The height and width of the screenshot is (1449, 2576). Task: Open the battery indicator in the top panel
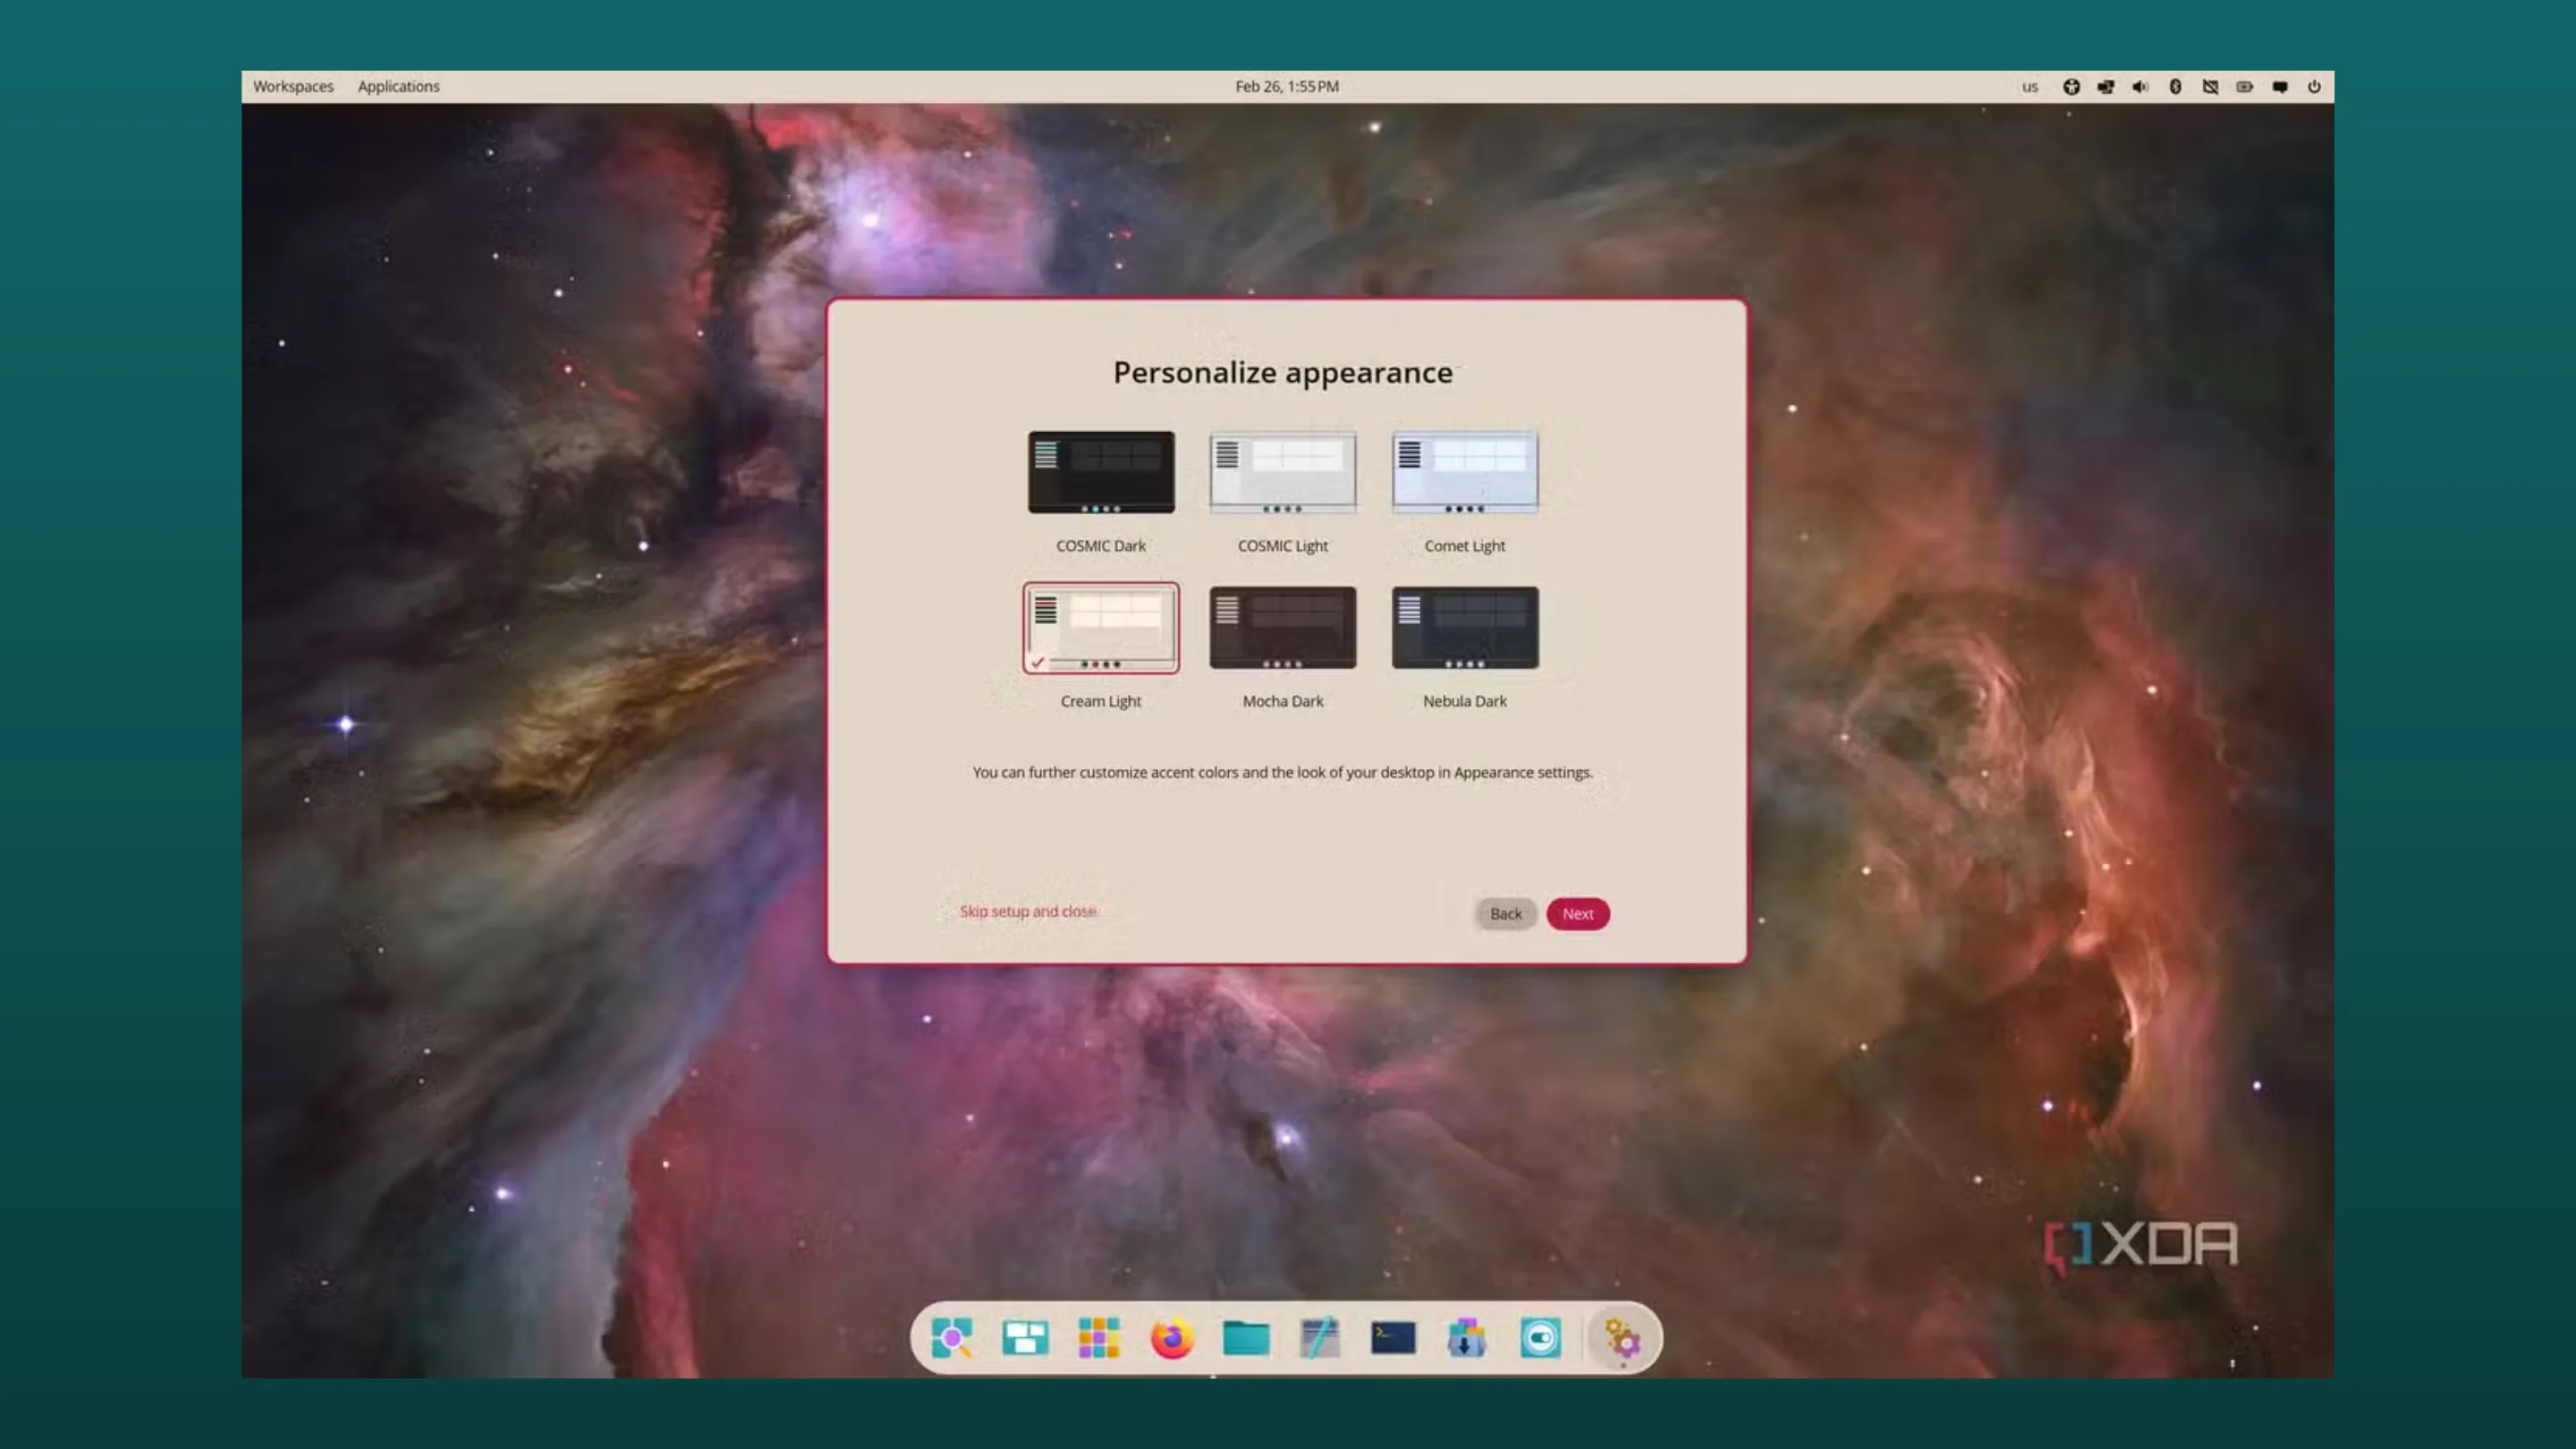tap(2245, 87)
